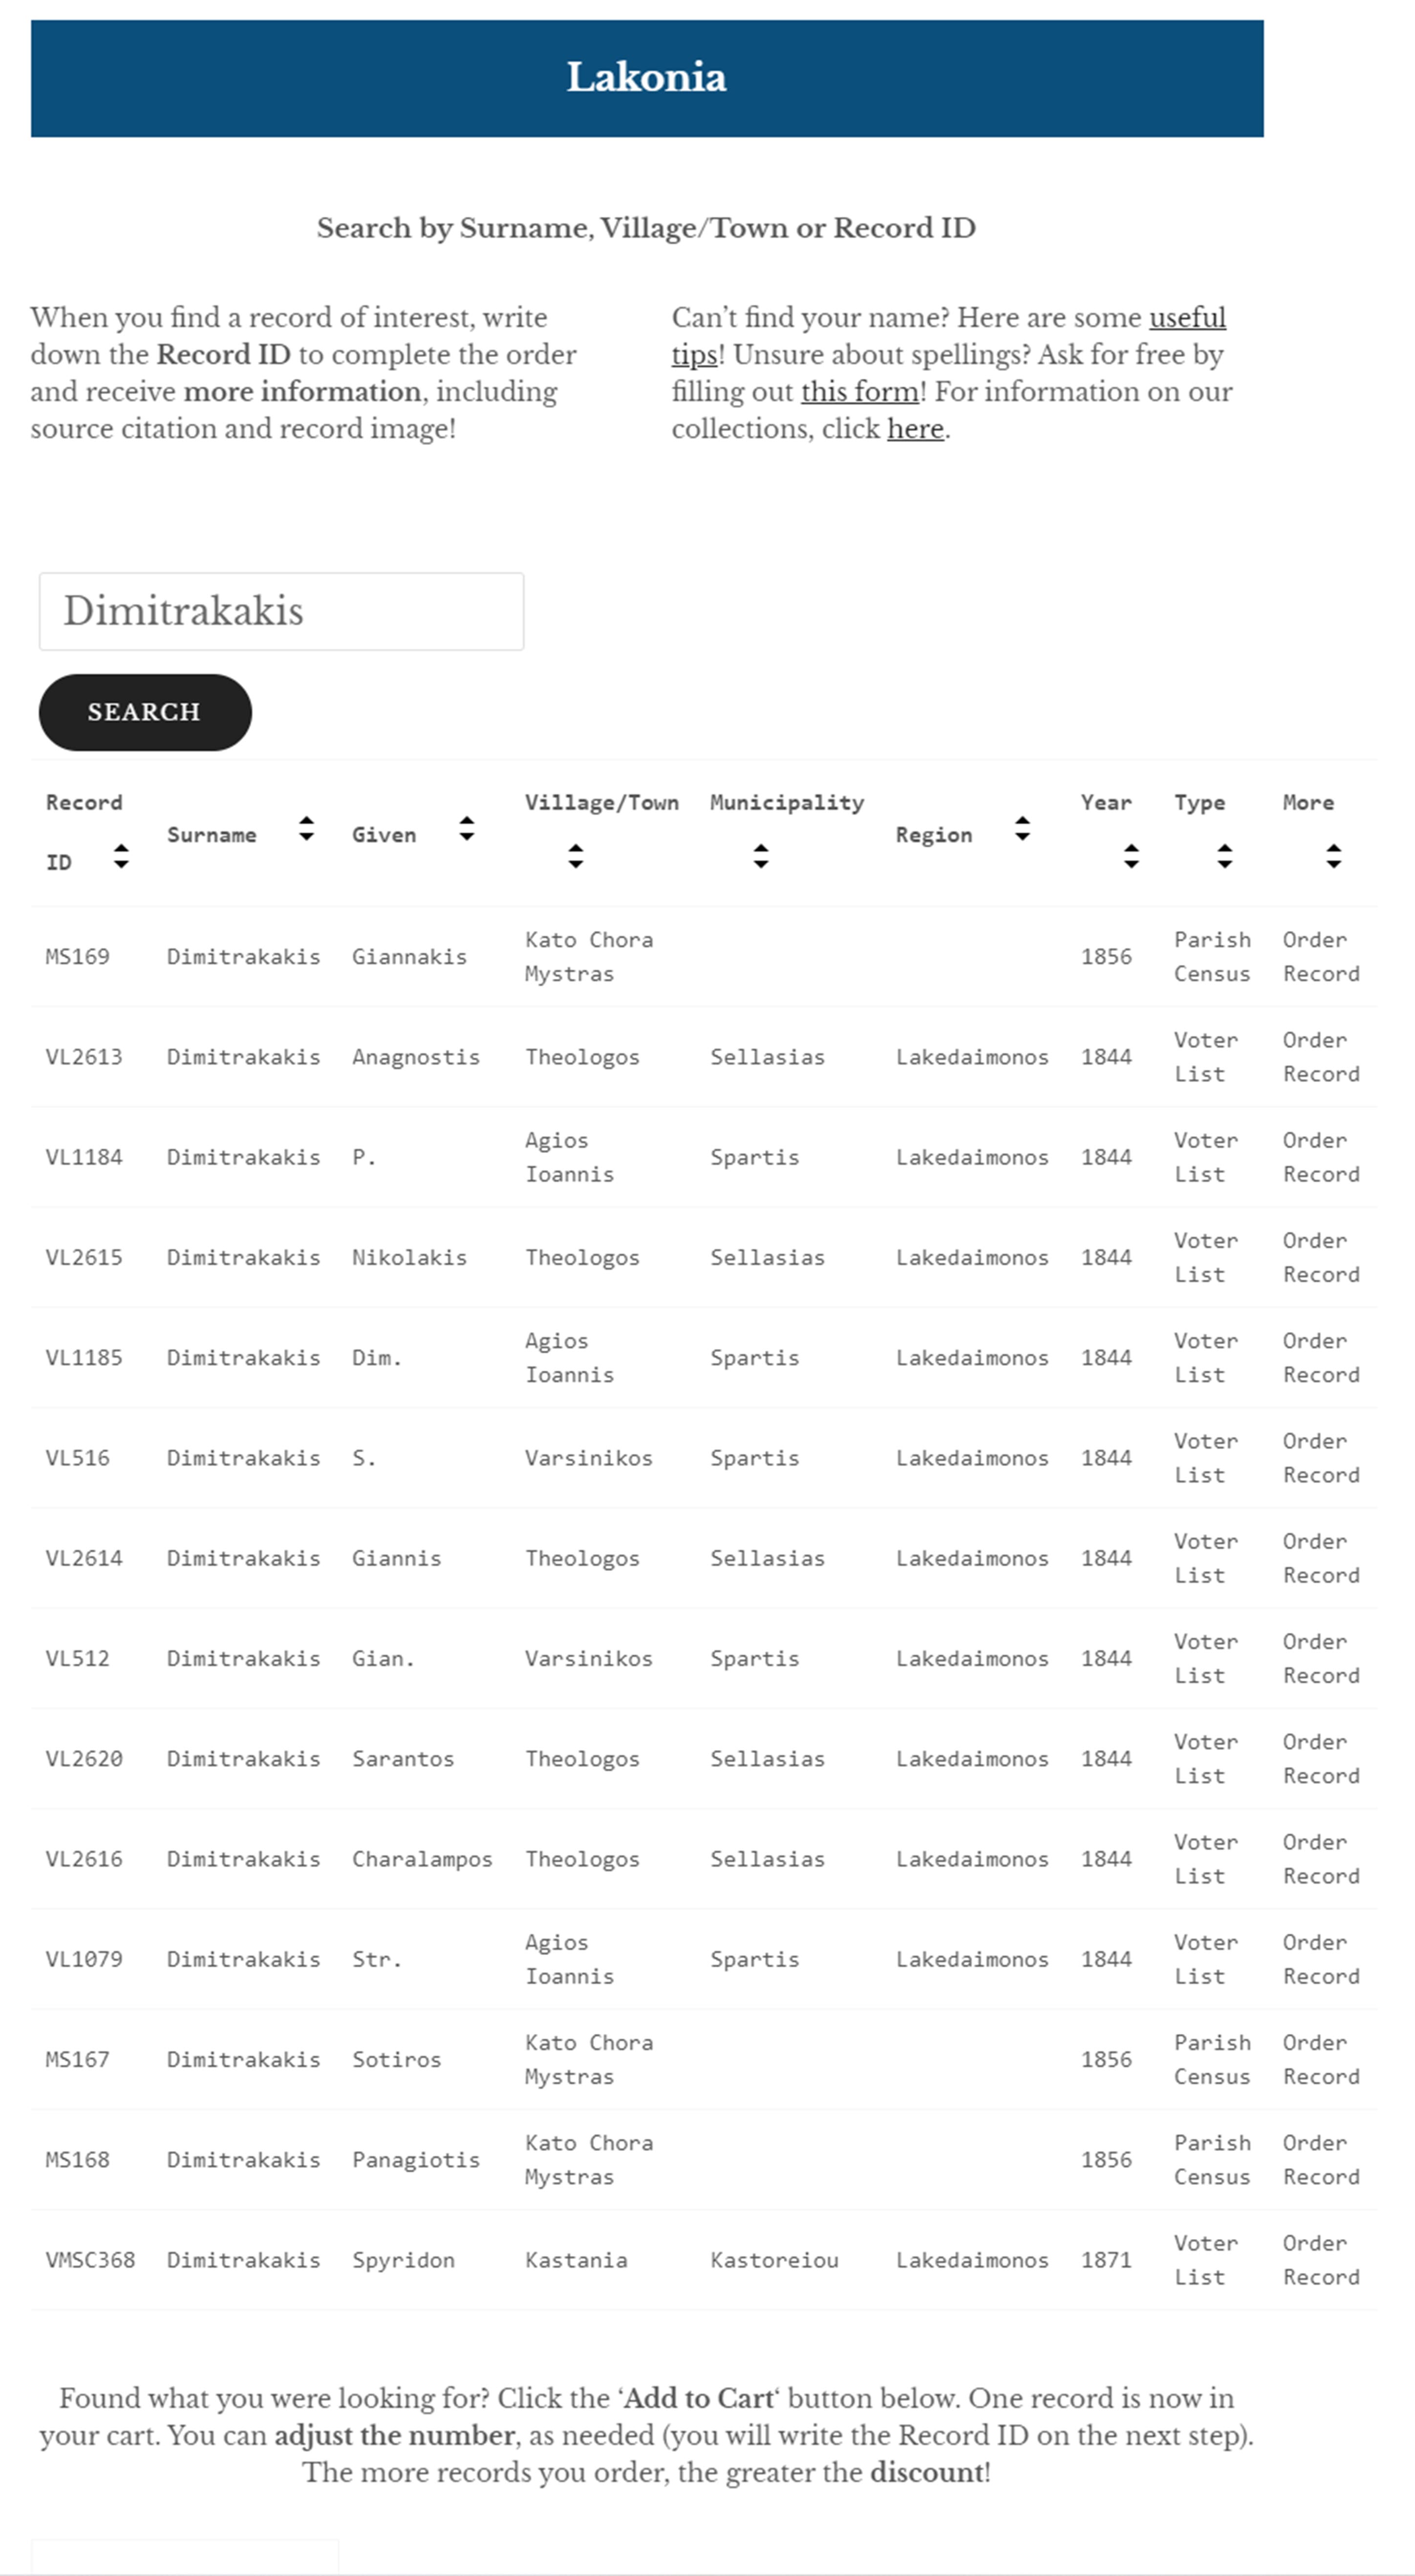Click Region column sort arrows
The height and width of the screenshot is (2576, 1415).
tap(1022, 829)
